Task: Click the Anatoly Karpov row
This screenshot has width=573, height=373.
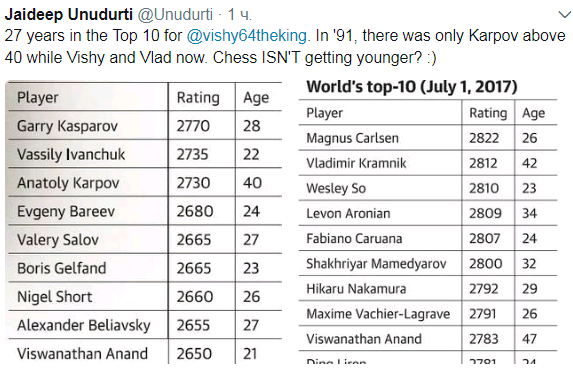Action: [145, 182]
